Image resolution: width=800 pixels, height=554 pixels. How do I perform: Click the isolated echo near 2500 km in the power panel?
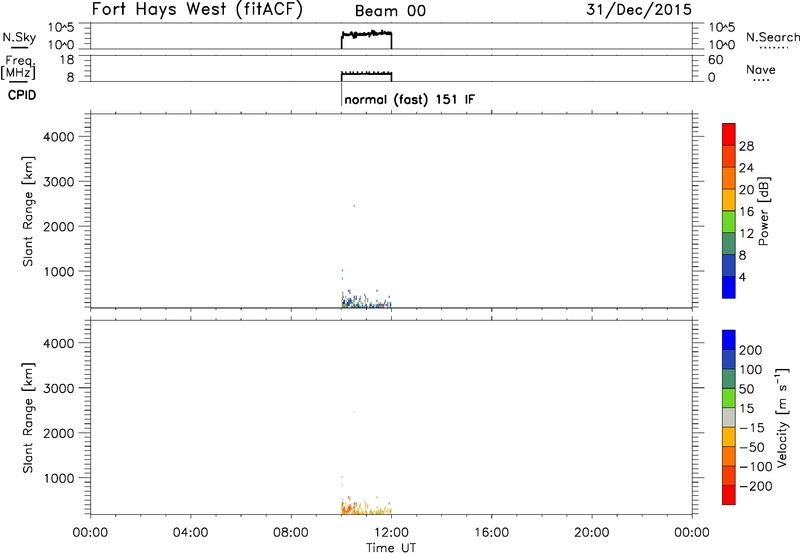click(x=354, y=206)
